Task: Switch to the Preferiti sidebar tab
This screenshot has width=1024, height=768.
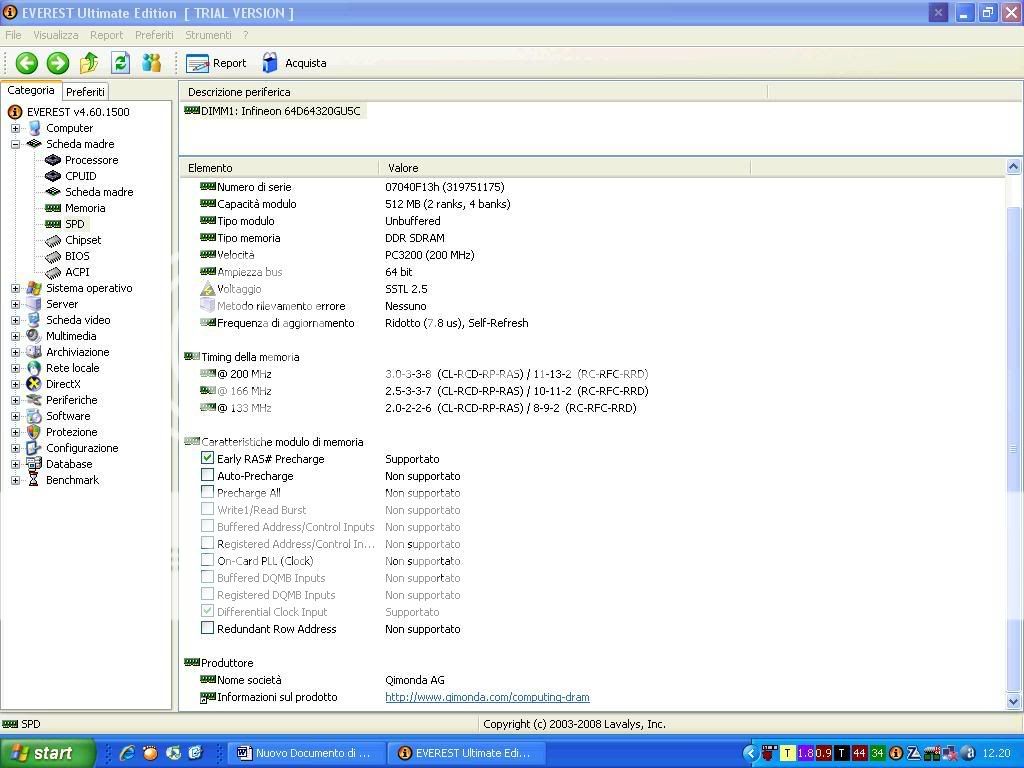Action: tap(85, 92)
